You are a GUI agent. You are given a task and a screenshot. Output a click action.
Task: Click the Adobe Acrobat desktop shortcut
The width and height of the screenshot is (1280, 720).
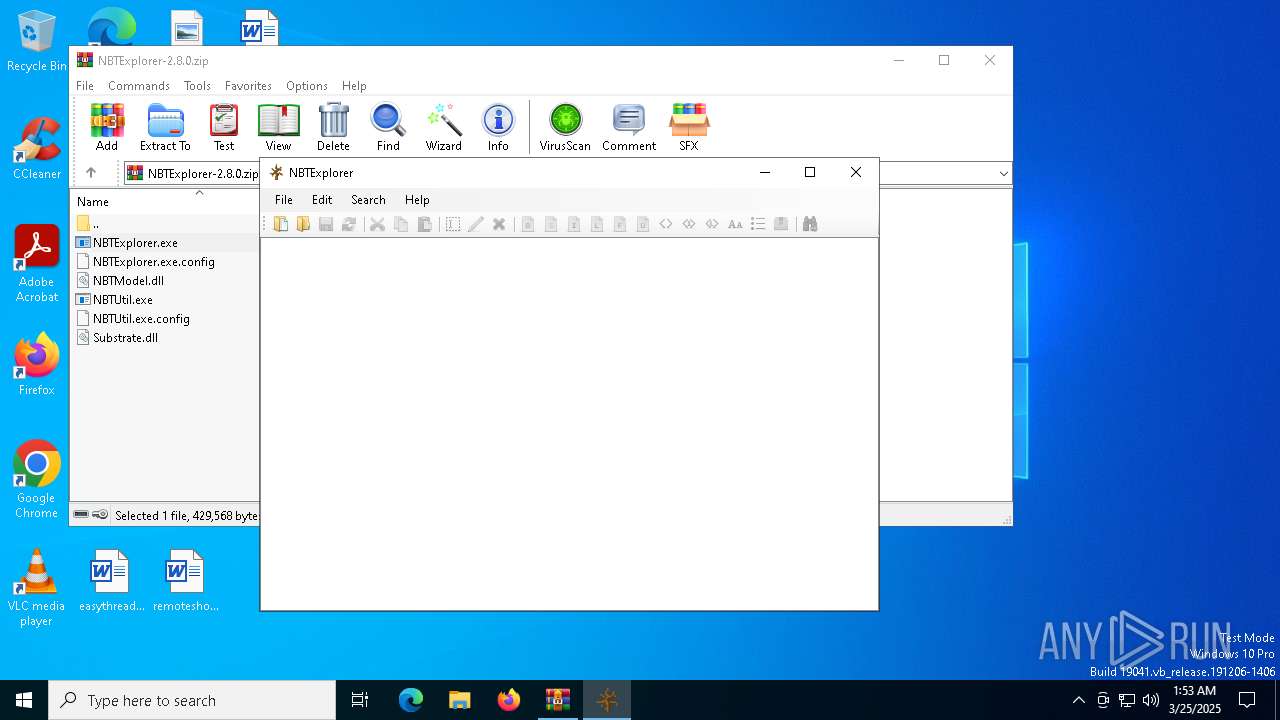coord(37,264)
